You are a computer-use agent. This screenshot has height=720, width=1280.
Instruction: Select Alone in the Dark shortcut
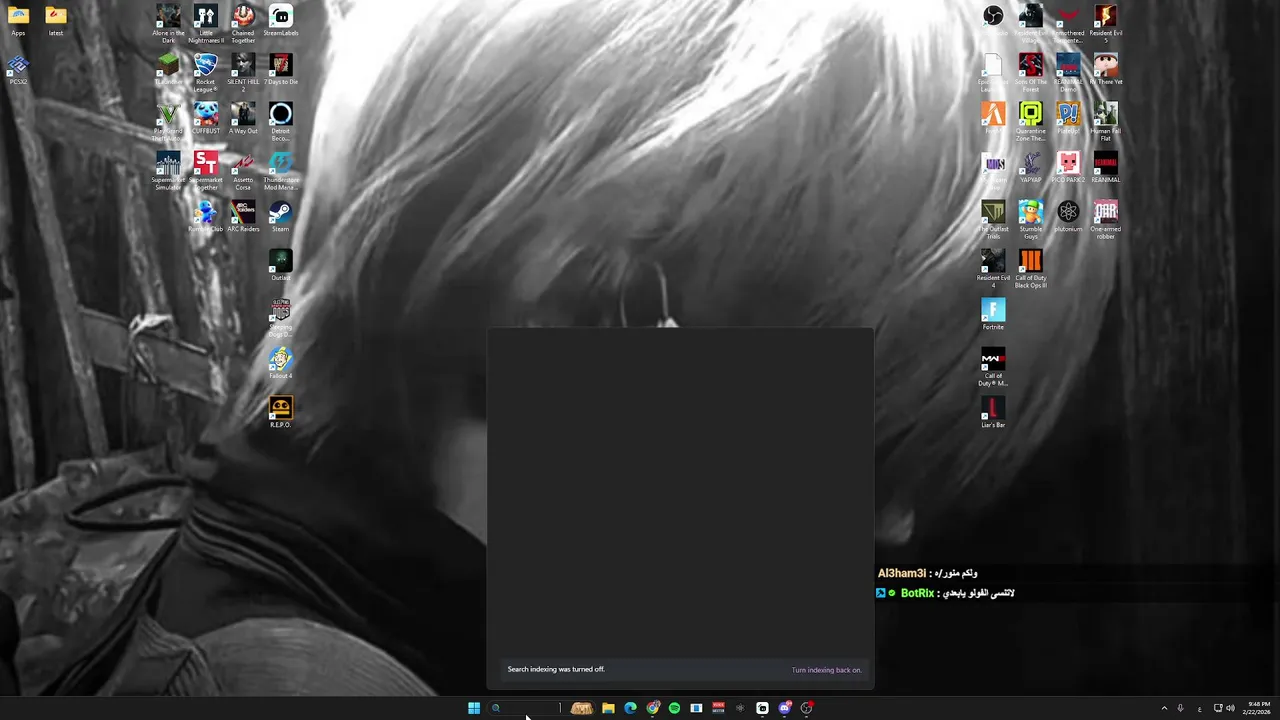168,24
